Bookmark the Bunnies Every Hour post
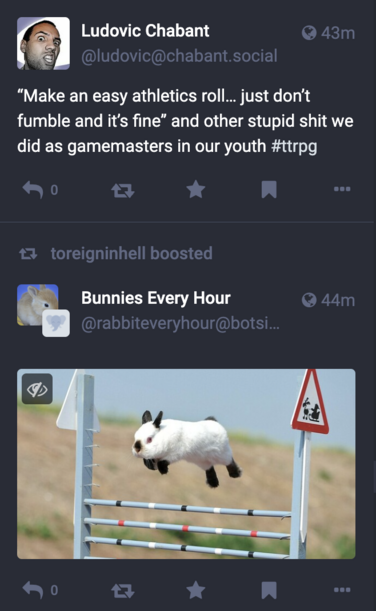 269,590
